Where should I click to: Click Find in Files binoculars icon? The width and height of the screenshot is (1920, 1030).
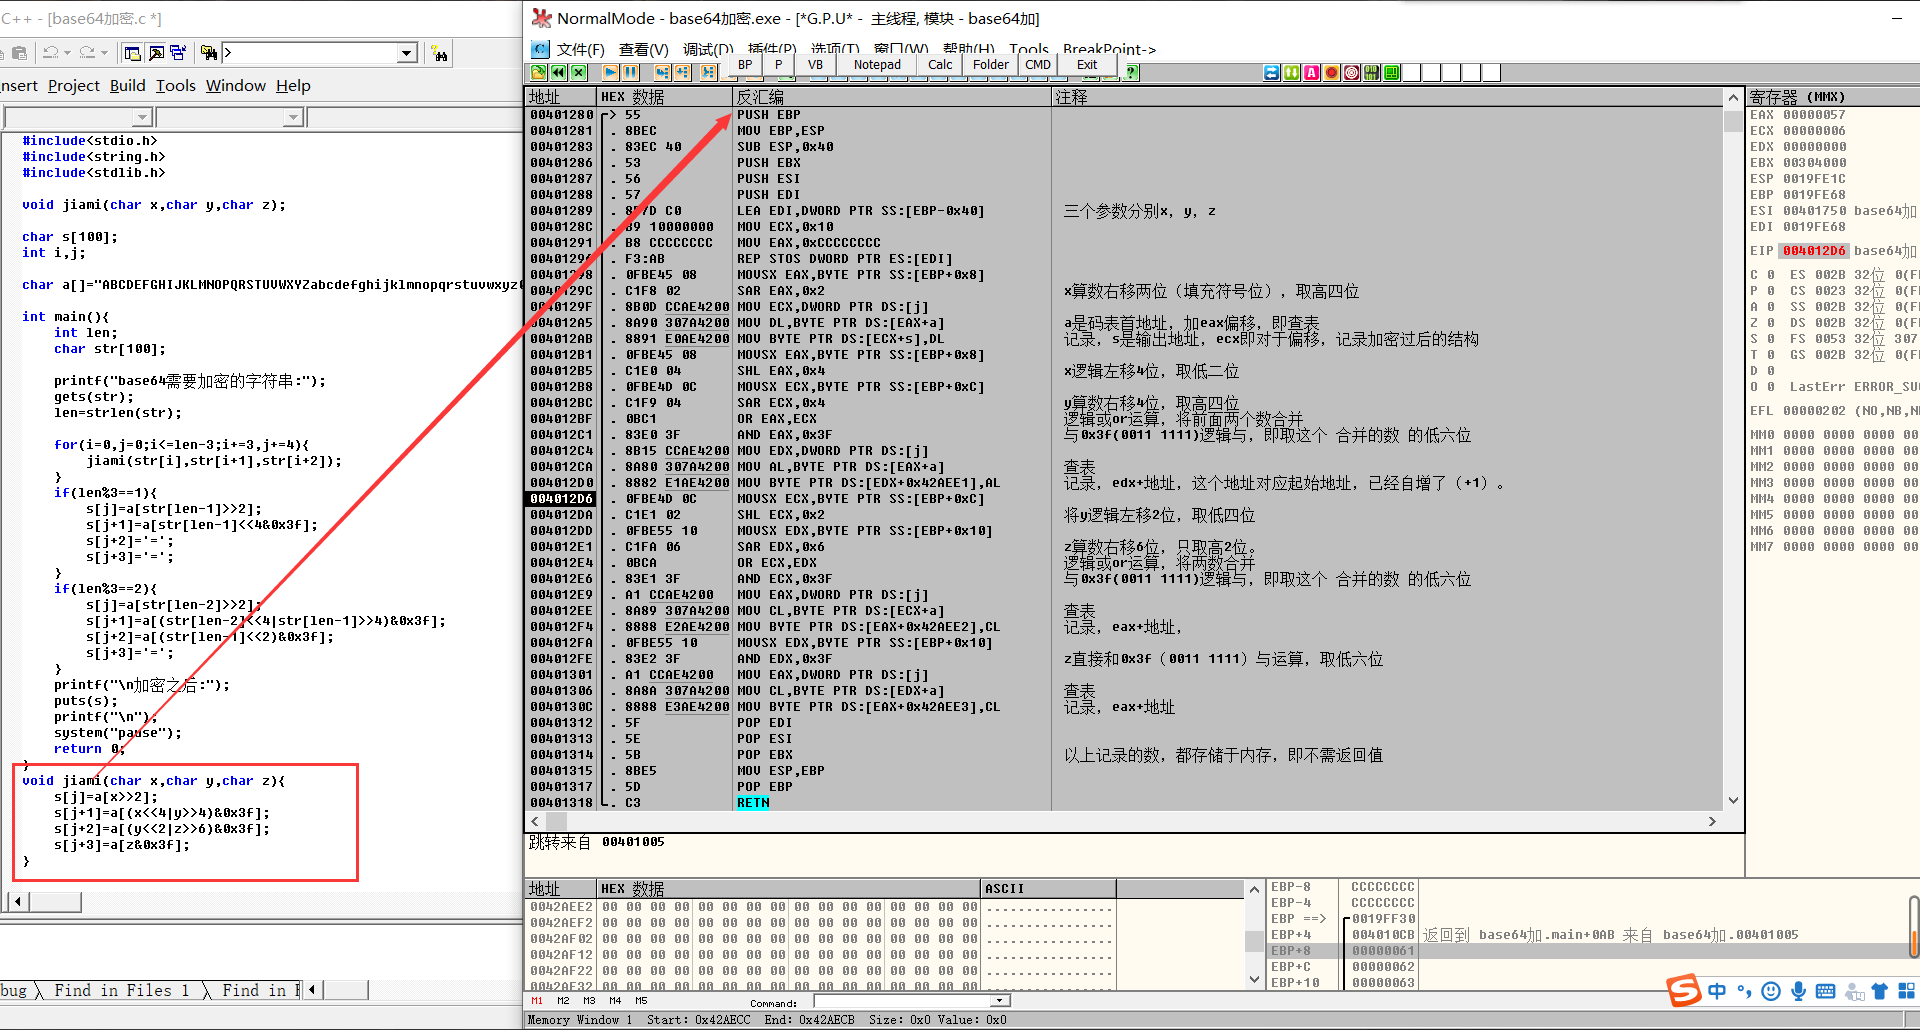tap(209, 53)
